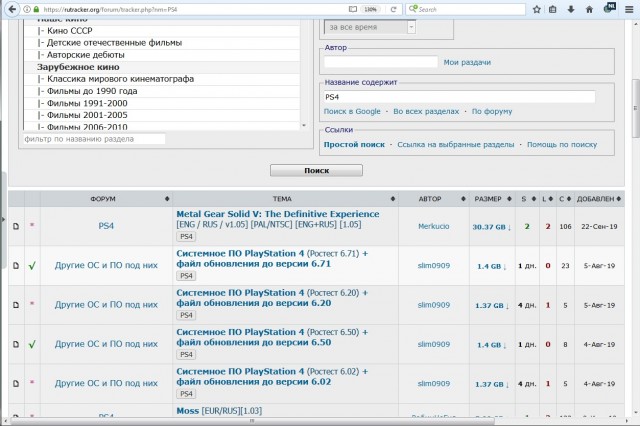640x426 pixels.
Task: Click 'Во всех разделах' link
Action: pos(426,111)
